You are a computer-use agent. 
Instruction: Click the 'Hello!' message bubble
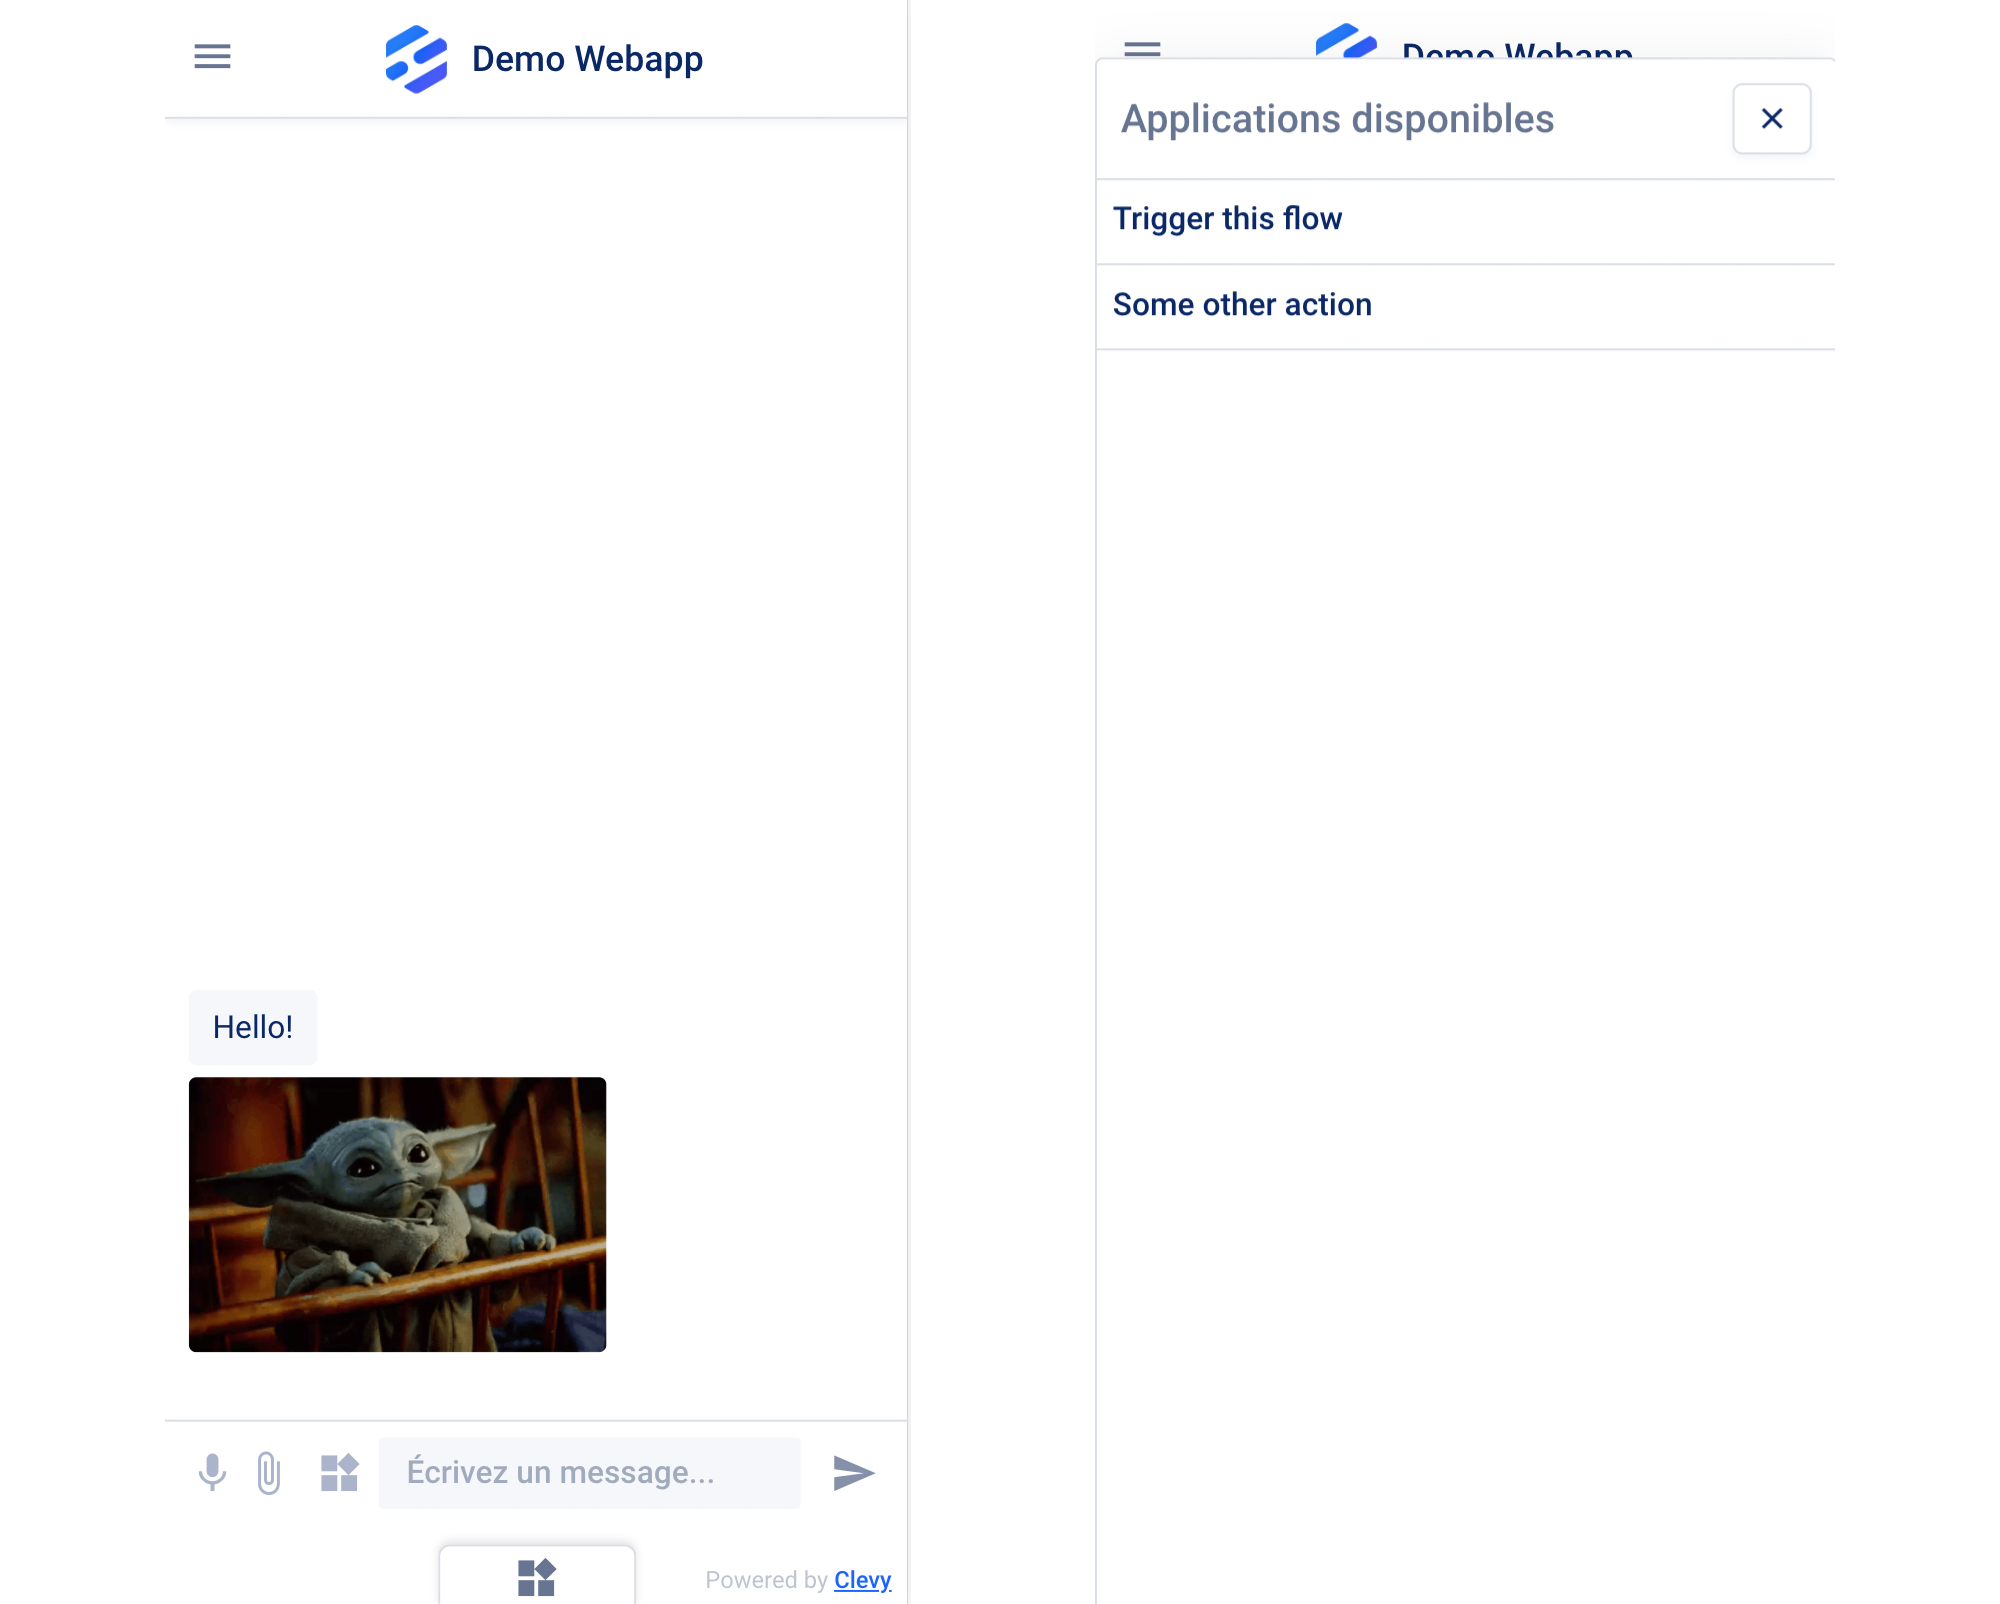[x=253, y=1027]
